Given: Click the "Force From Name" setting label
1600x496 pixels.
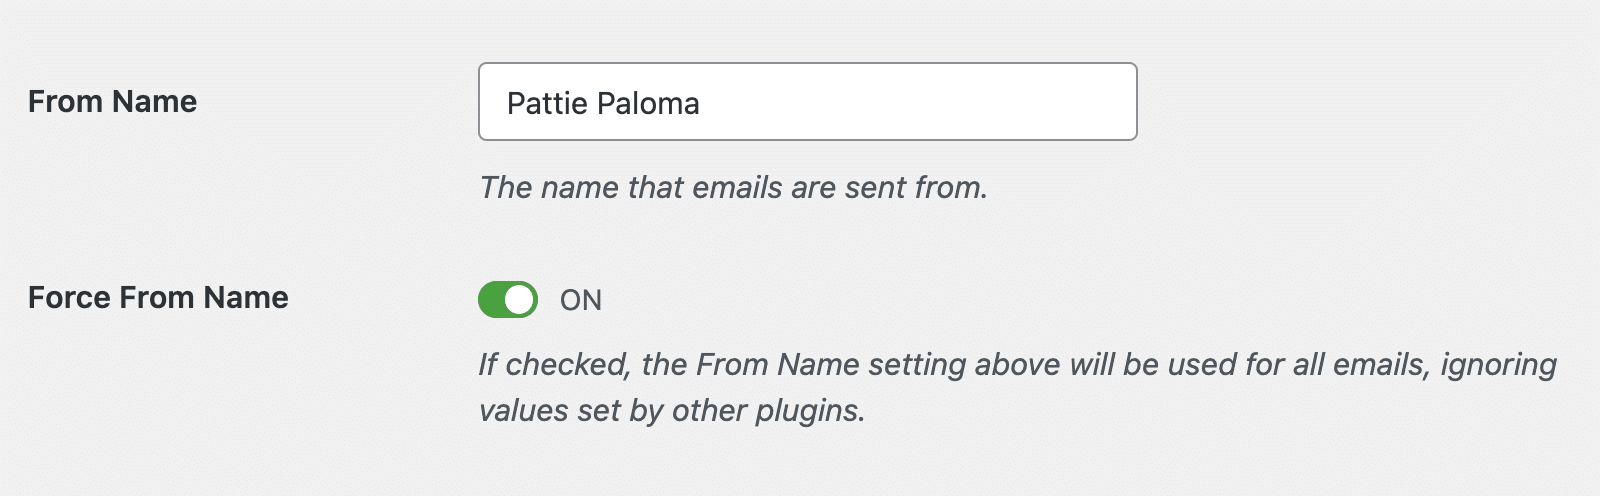Looking at the screenshot, I should (x=158, y=298).
